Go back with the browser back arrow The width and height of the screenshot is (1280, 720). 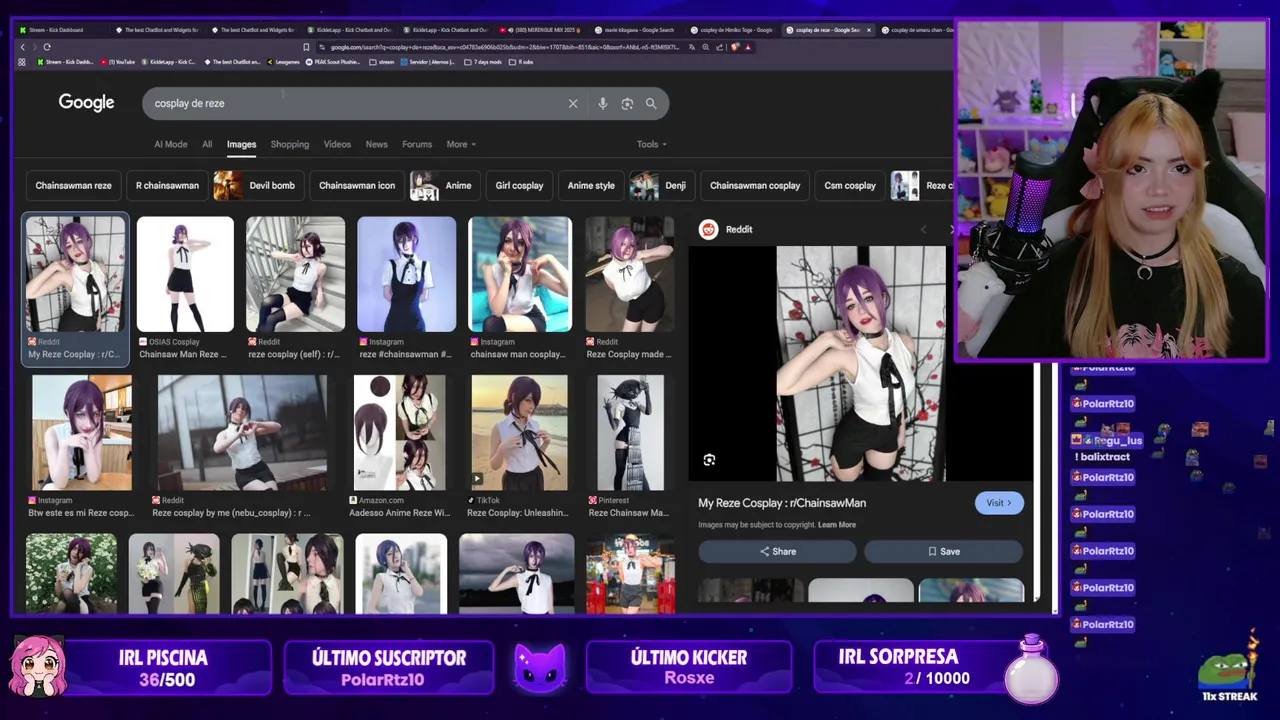tap(22, 47)
